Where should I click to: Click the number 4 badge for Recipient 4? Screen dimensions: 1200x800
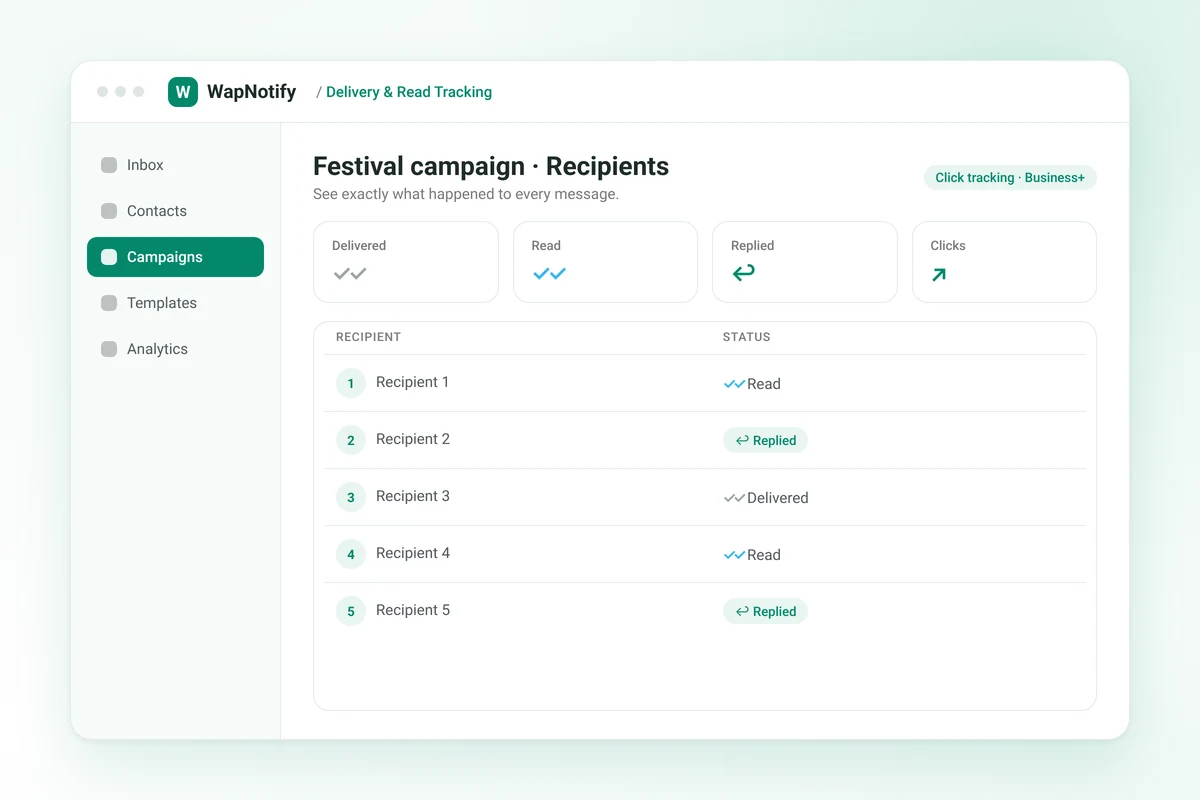pos(351,554)
